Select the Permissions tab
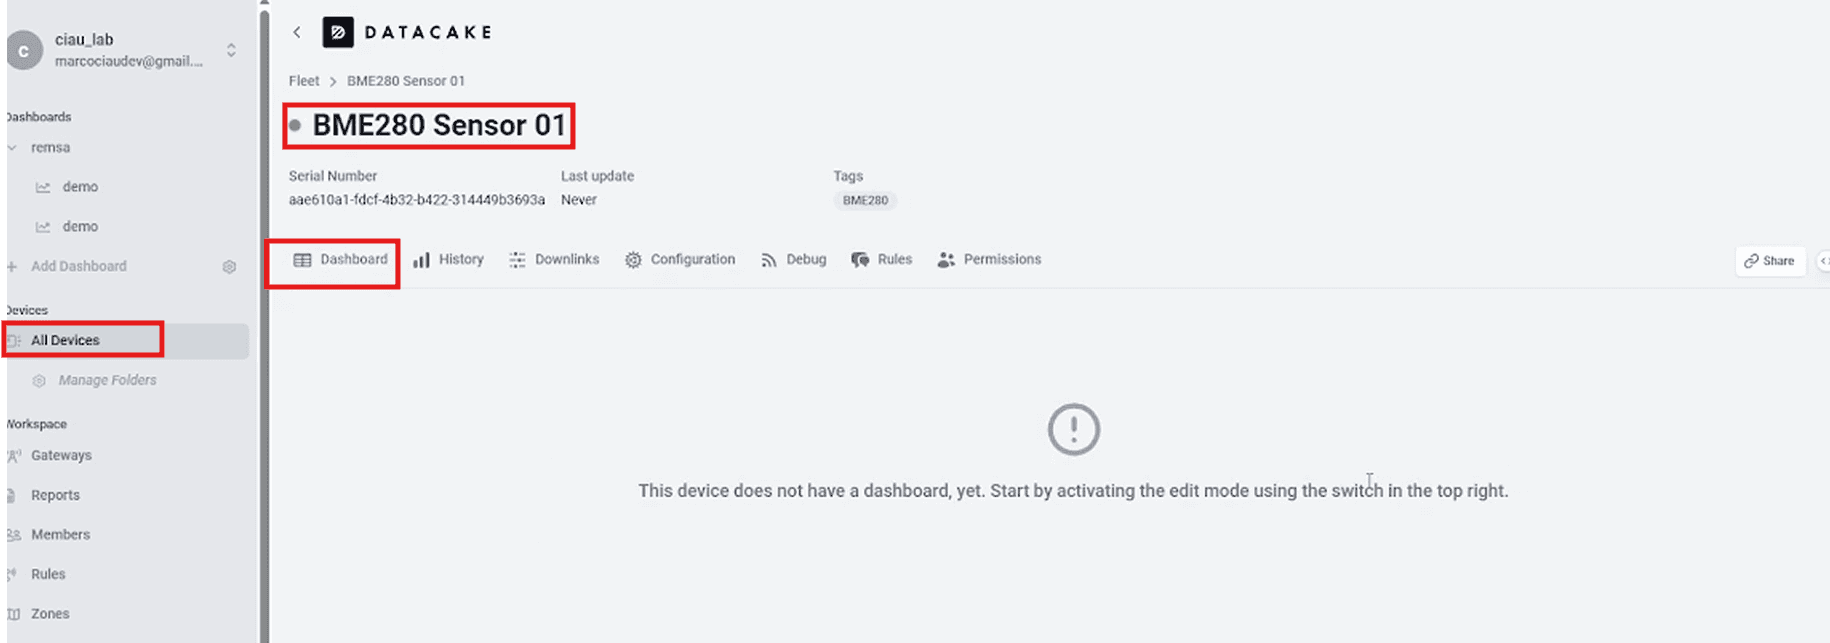The image size is (1830, 643). [x=990, y=260]
